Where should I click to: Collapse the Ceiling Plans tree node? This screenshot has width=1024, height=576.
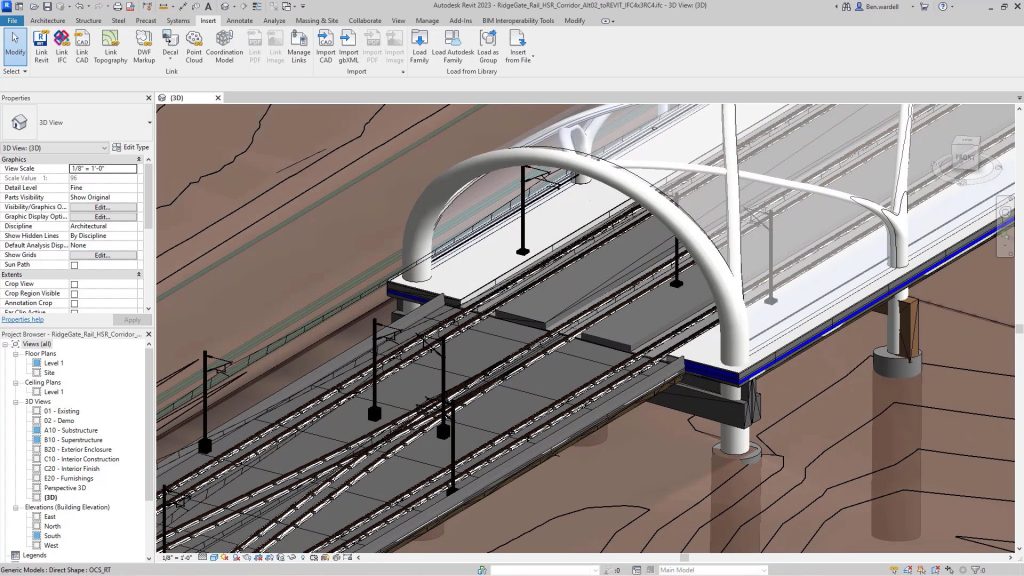point(16,383)
